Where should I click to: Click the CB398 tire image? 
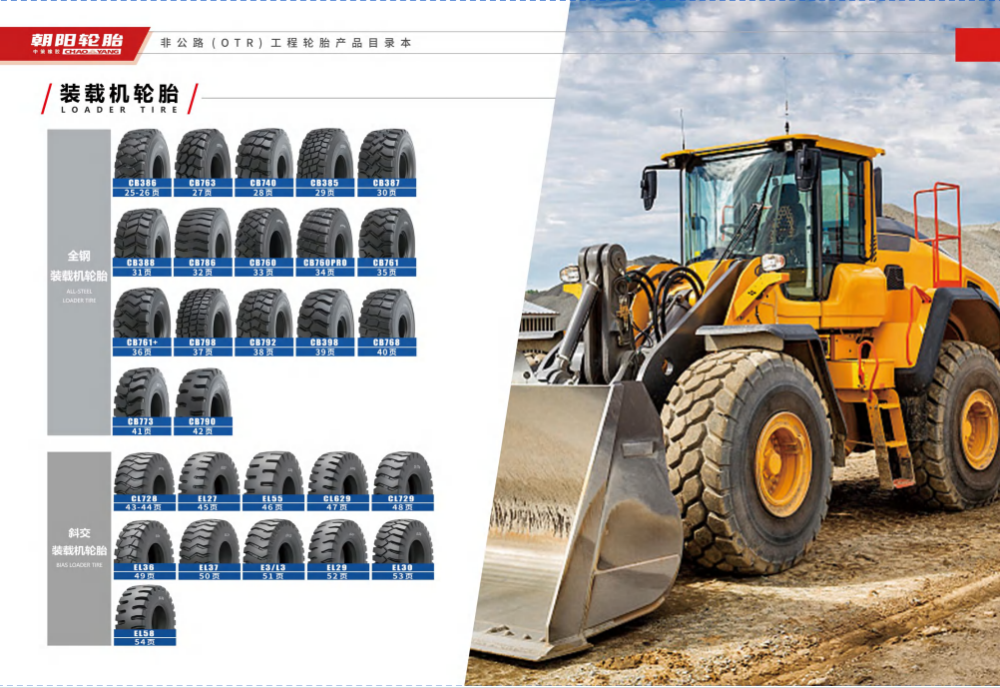pos(325,313)
